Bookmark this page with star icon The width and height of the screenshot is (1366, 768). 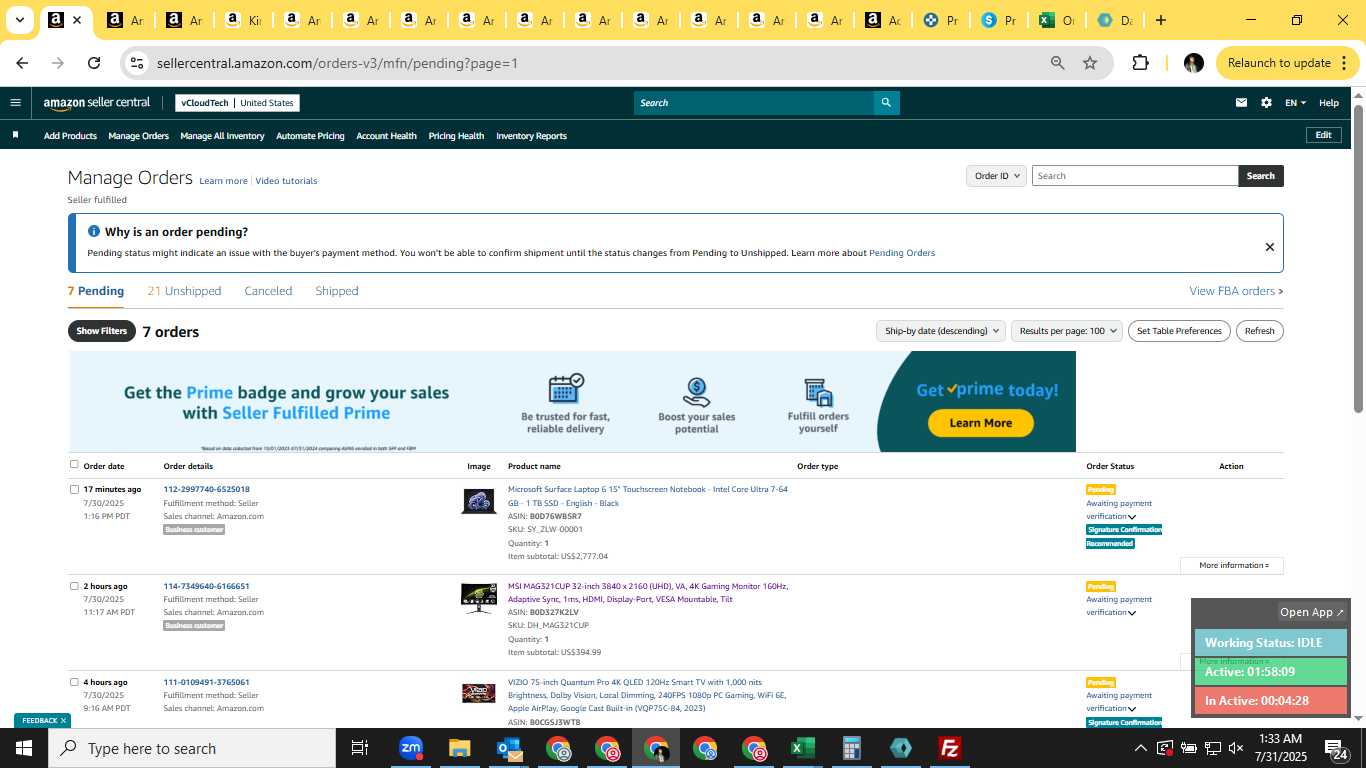tap(1090, 63)
